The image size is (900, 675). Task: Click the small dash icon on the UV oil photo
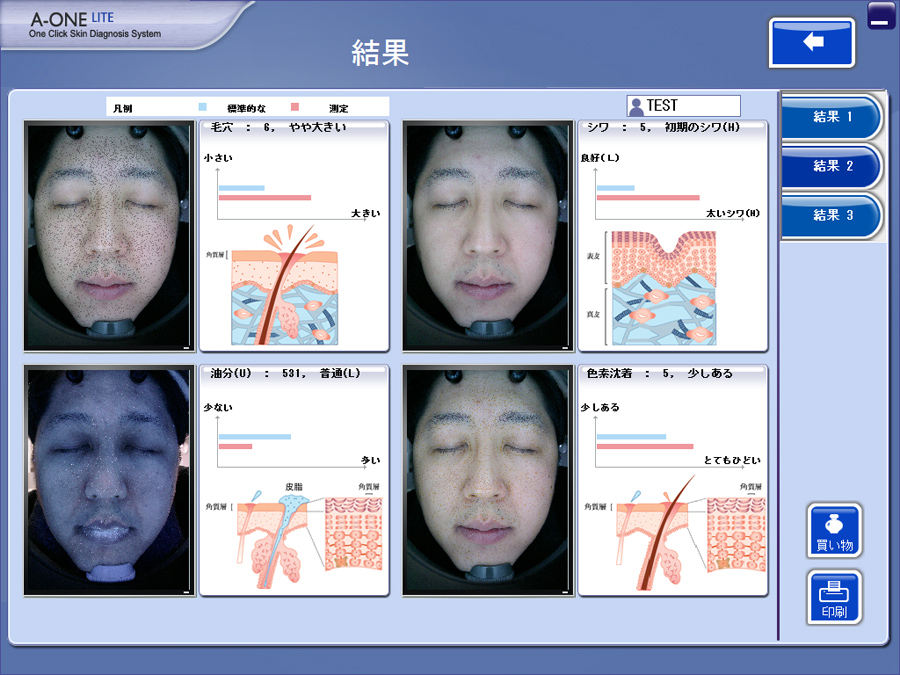point(186,591)
